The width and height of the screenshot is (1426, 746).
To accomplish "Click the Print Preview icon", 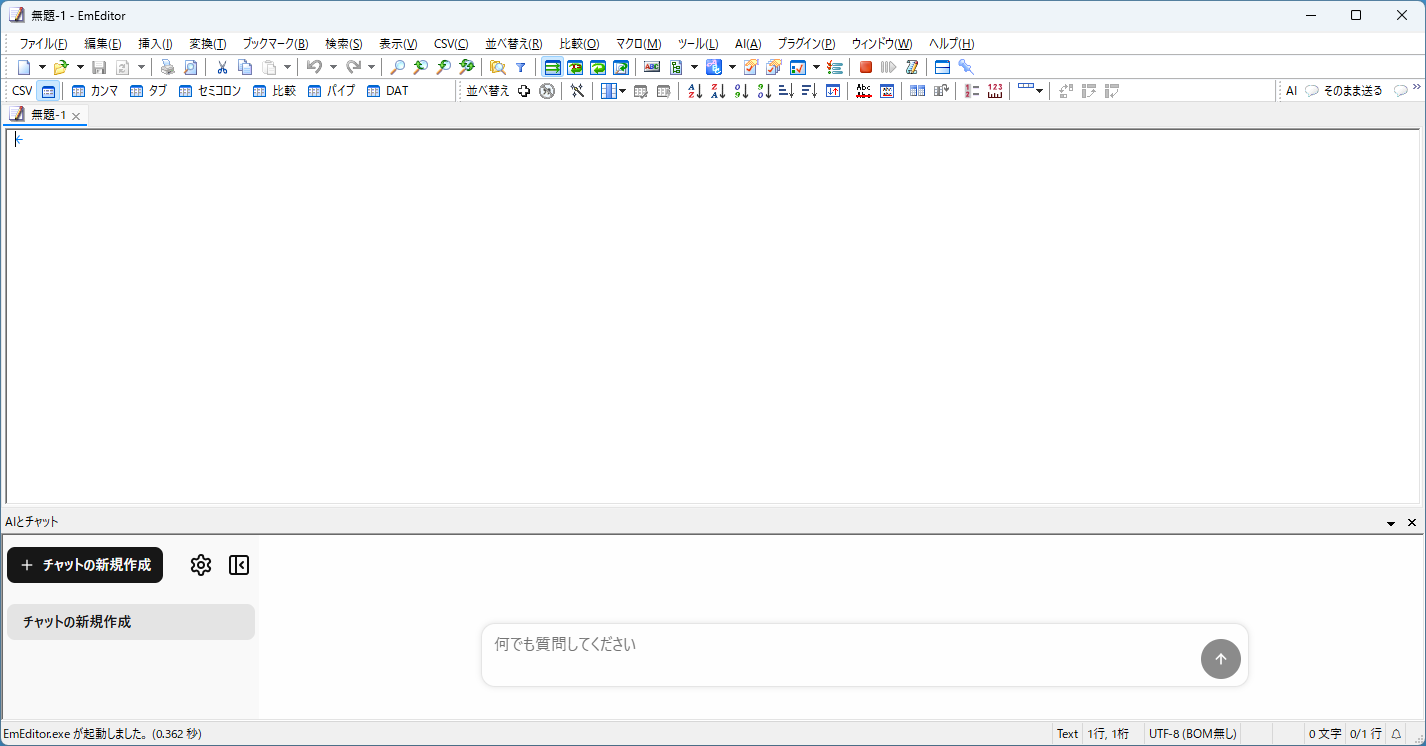I will pyautogui.click(x=190, y=67).
